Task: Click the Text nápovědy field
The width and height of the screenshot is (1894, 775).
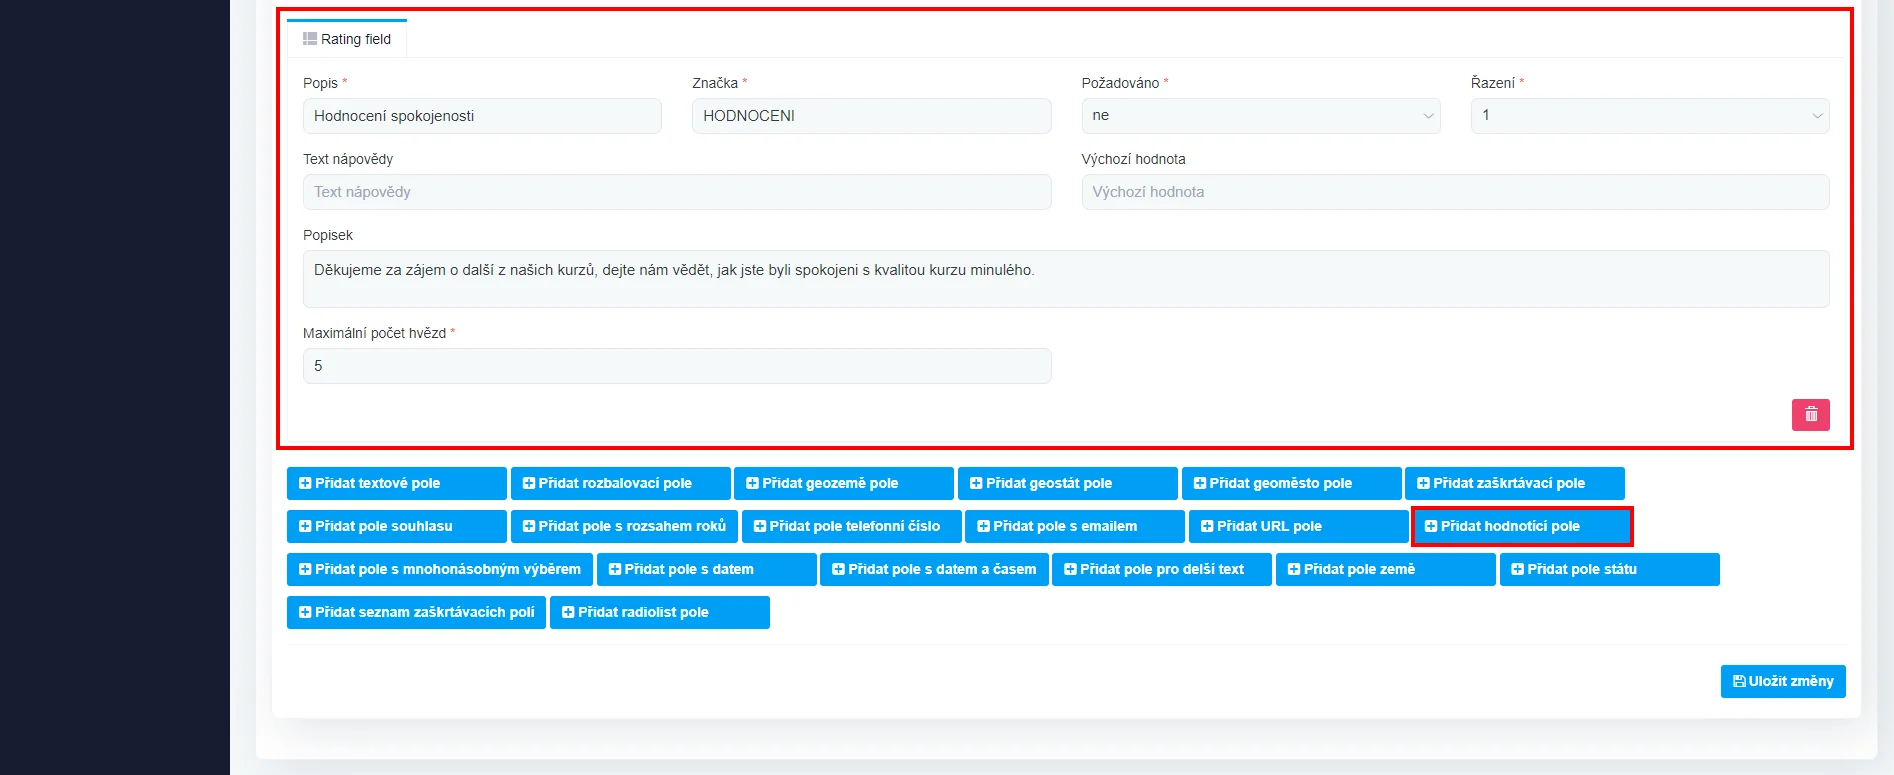Action: (x=676, y=192)
